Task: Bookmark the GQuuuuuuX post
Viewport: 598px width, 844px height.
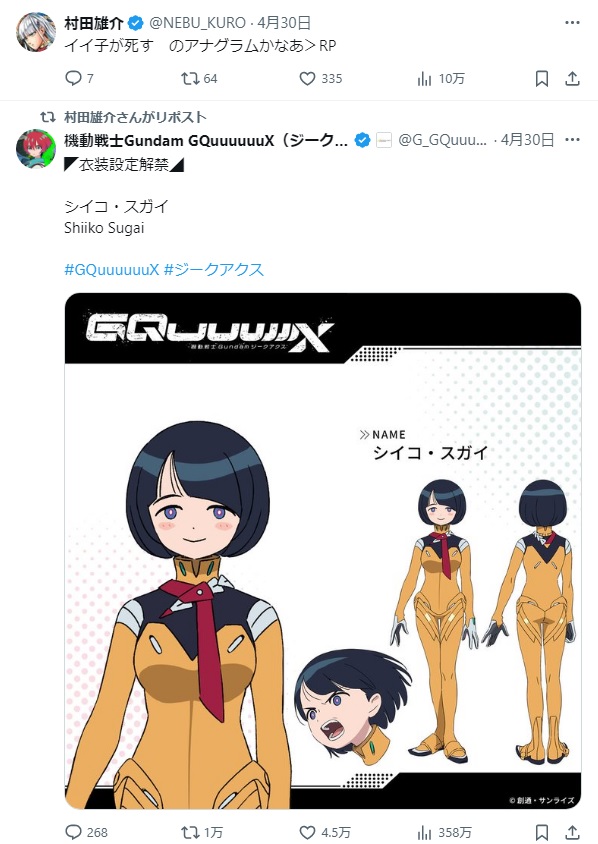Action: [x=541, y=832]
